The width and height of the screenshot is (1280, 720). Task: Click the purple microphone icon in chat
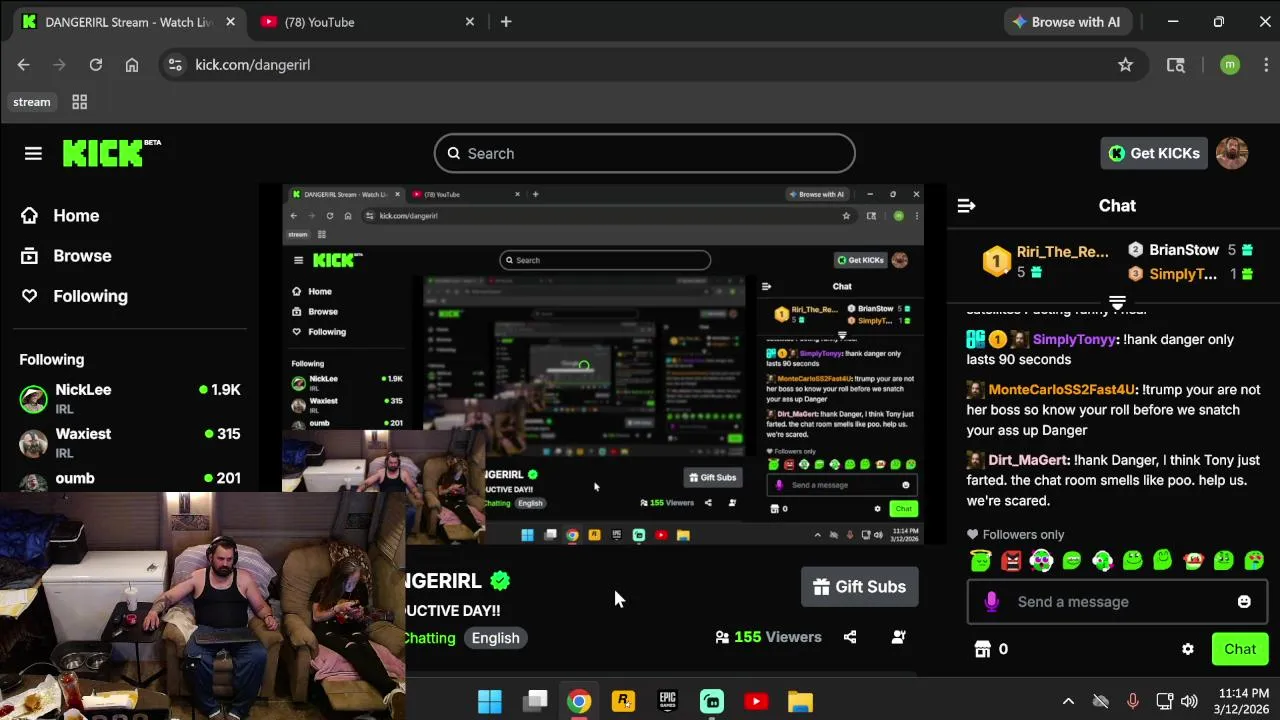pos(991,602)
